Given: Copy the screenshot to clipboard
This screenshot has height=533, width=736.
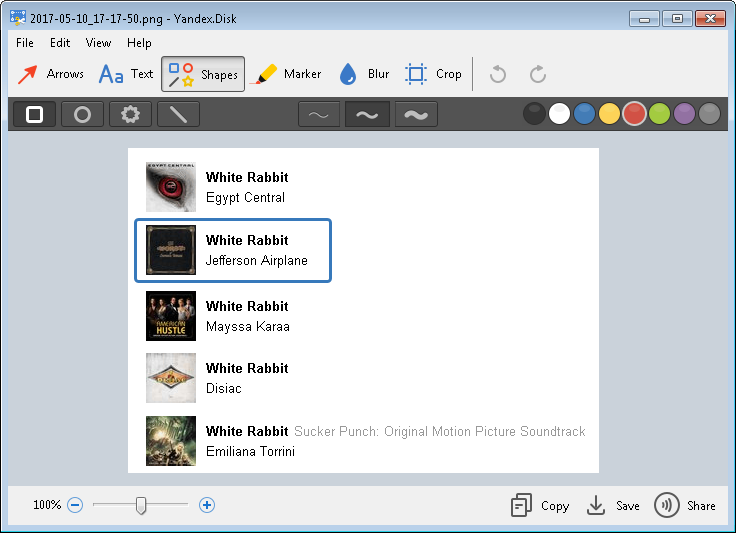Looking at the screenshot, I should pos(540,505).
